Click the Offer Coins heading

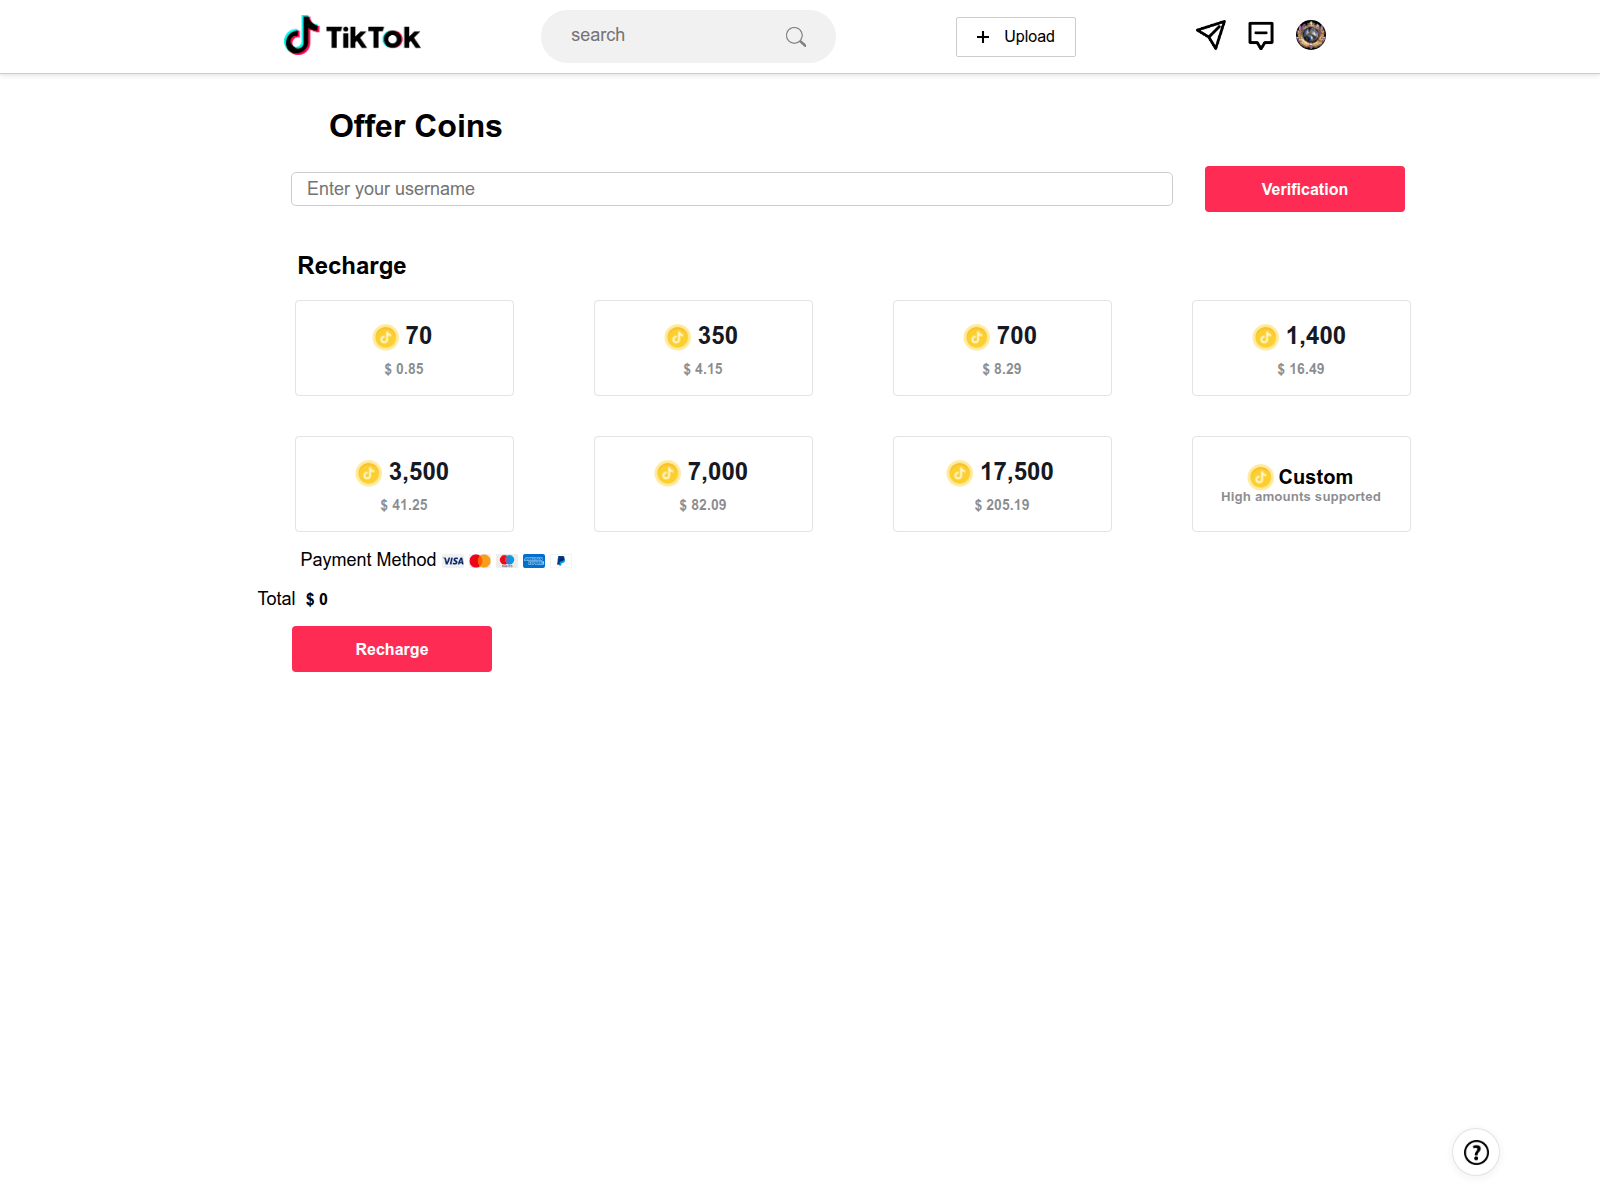point(416,126)
